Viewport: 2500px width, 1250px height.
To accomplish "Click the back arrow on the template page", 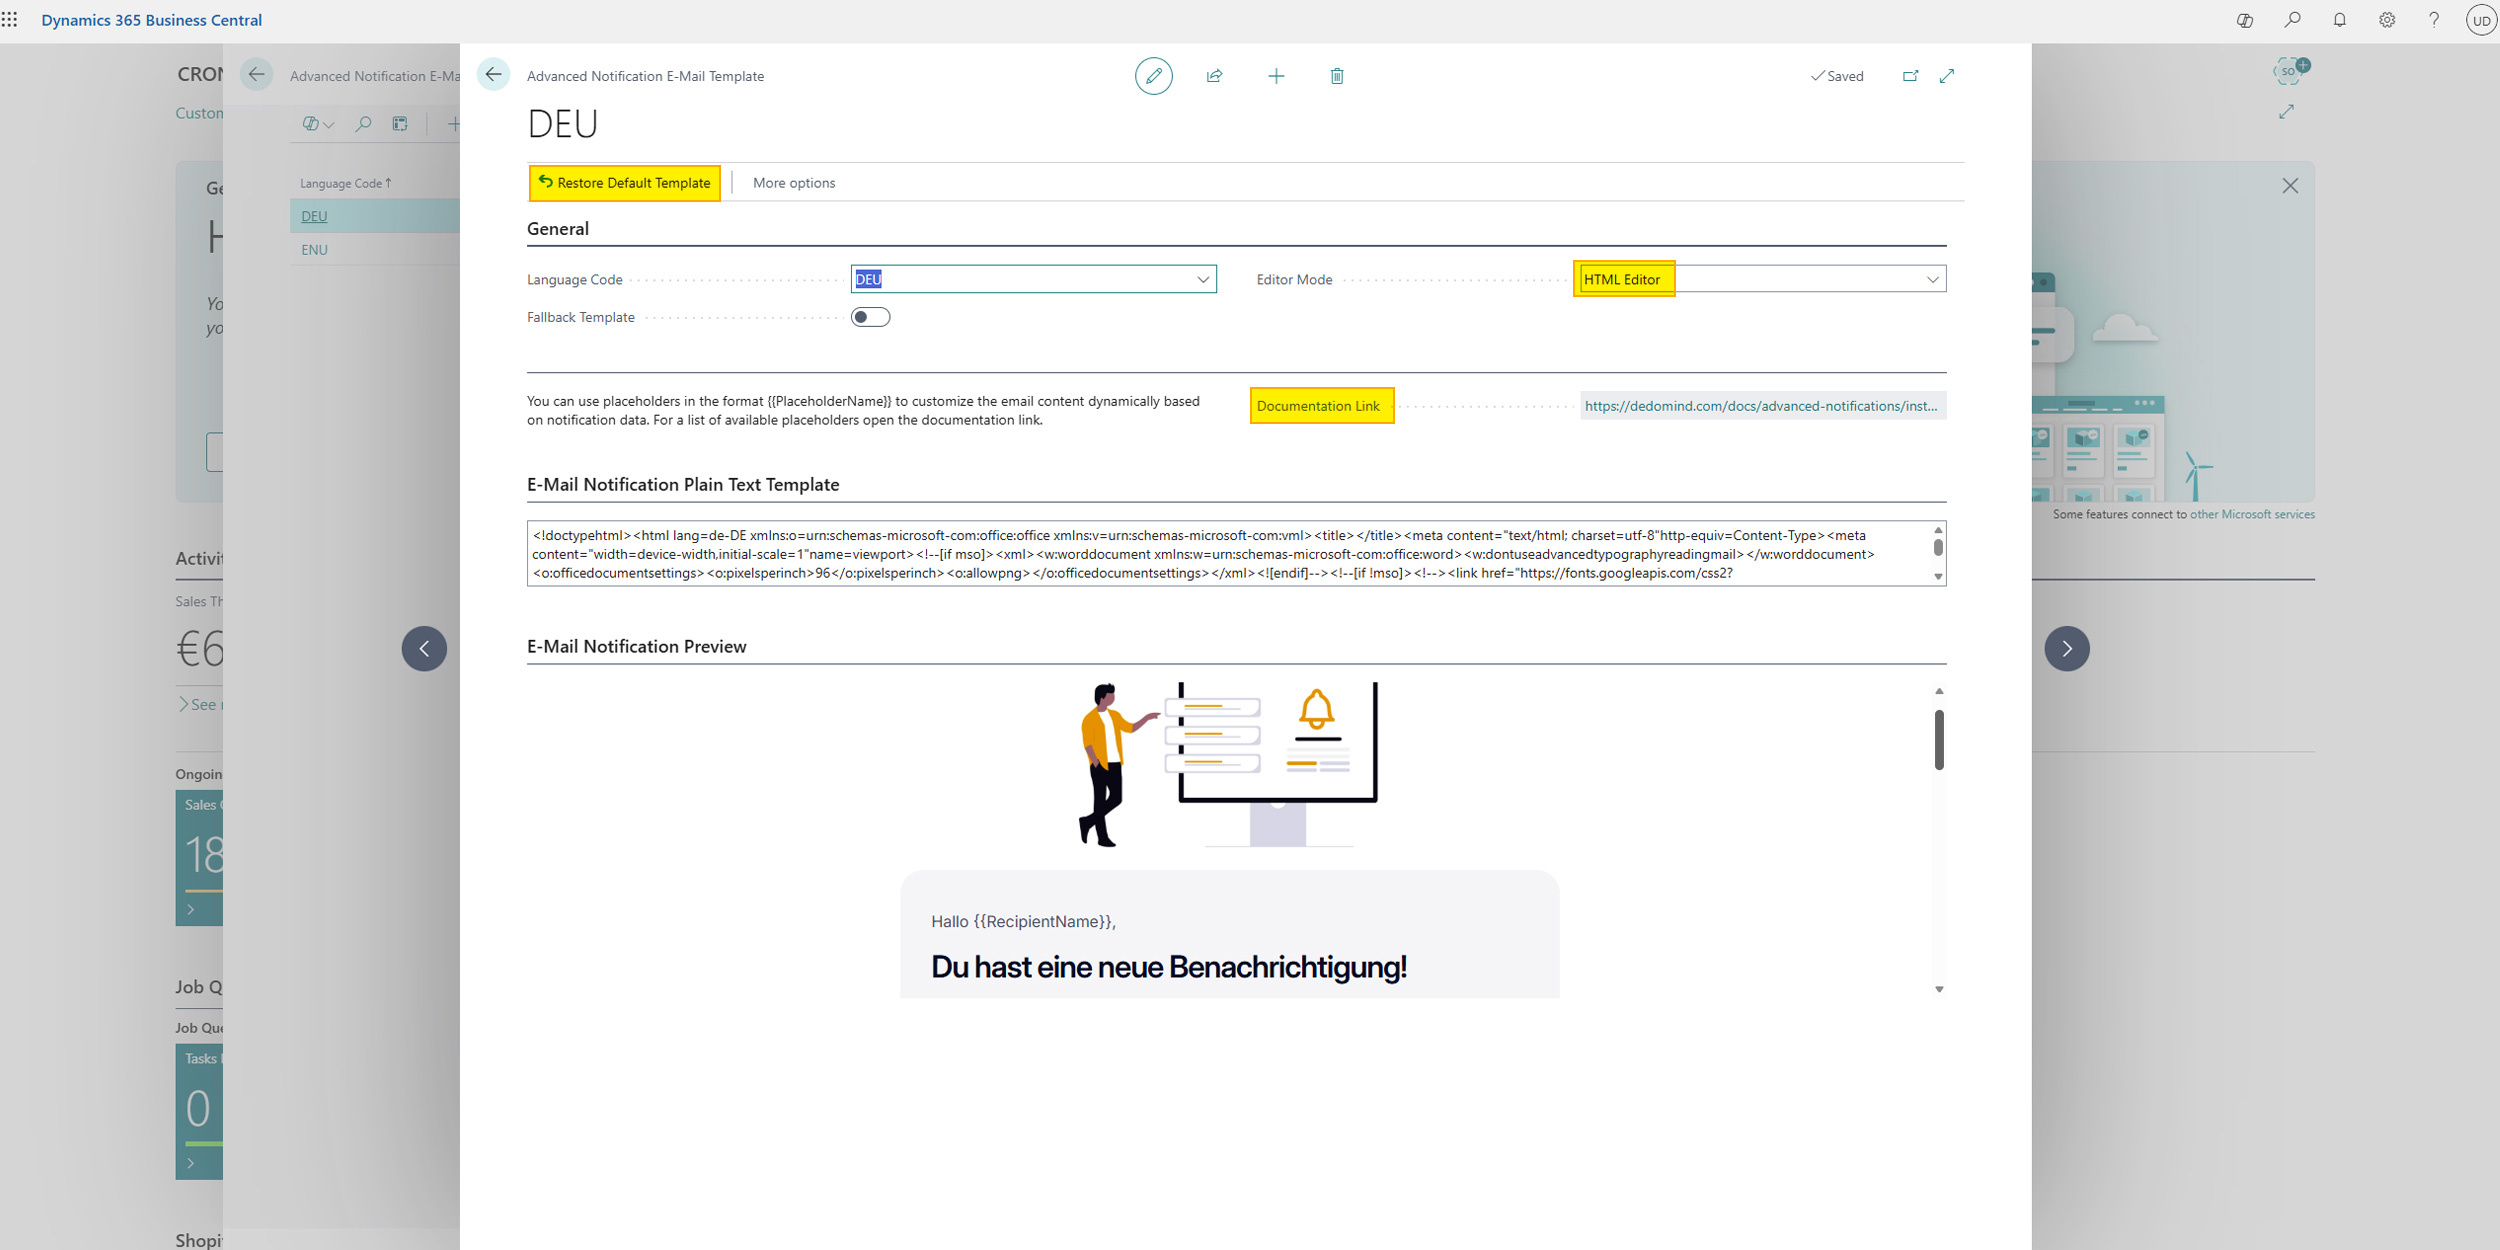I will click(x=493, y=75).
